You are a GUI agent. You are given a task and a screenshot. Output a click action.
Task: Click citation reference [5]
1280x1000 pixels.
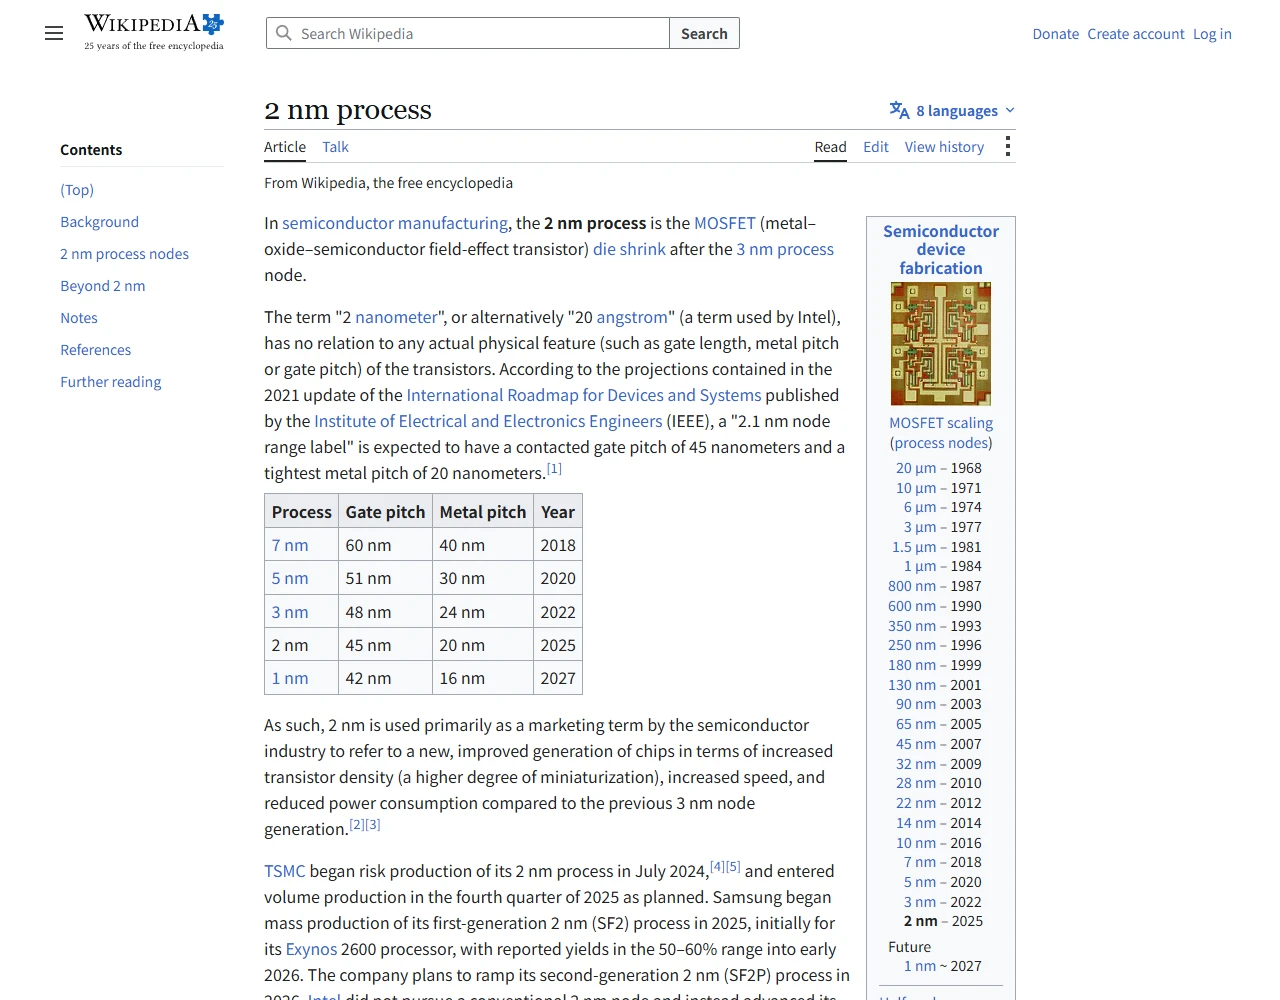coord(733,866)
